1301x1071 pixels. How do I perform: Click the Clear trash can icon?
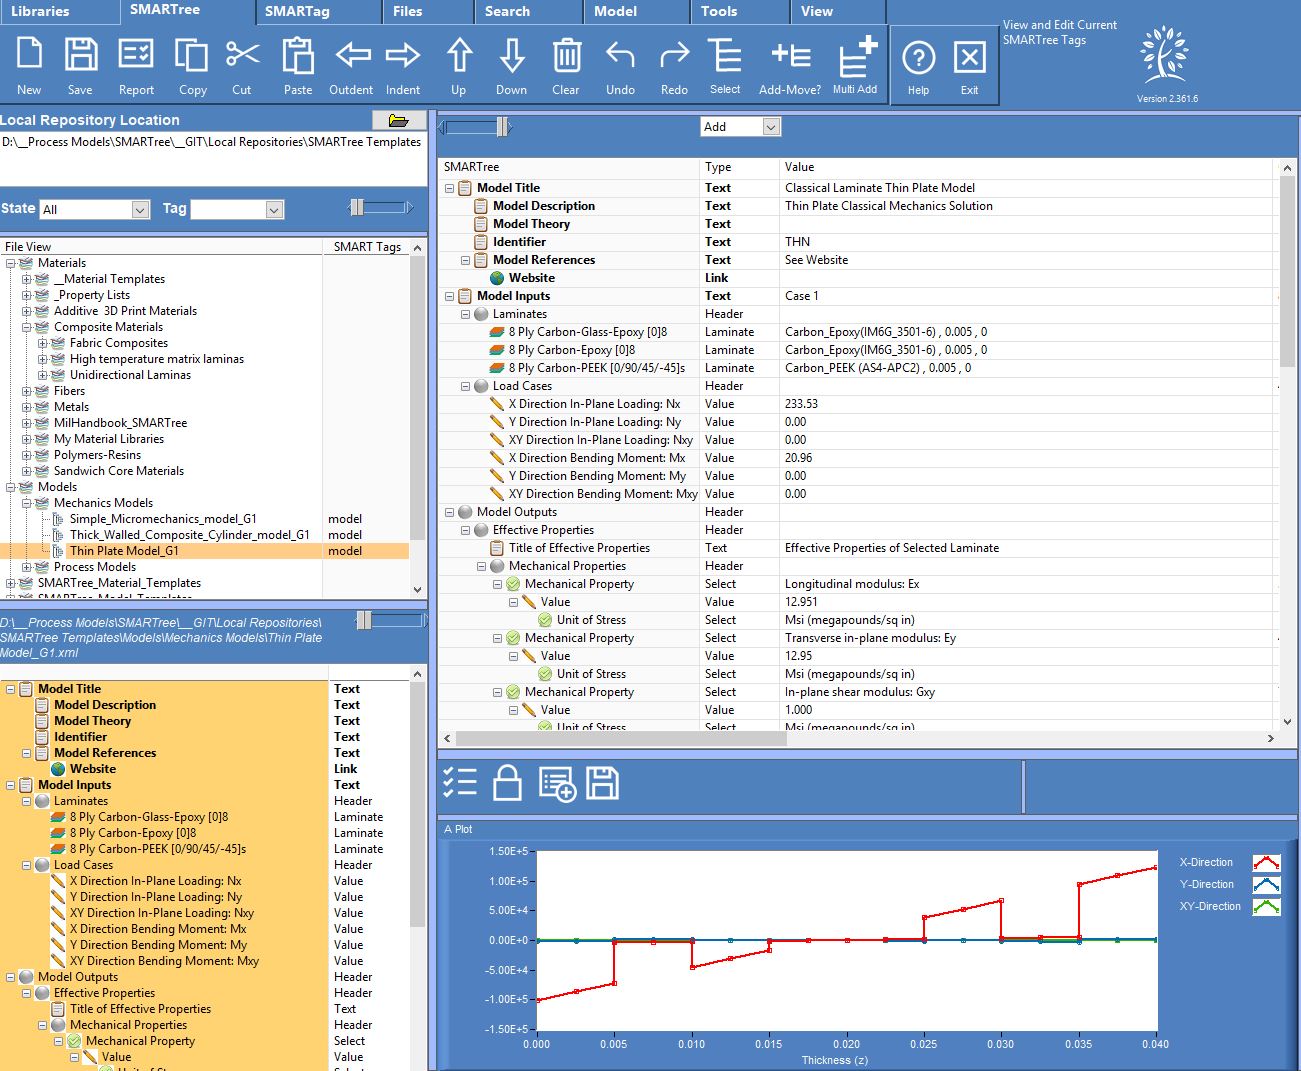[x=566, y=55]
